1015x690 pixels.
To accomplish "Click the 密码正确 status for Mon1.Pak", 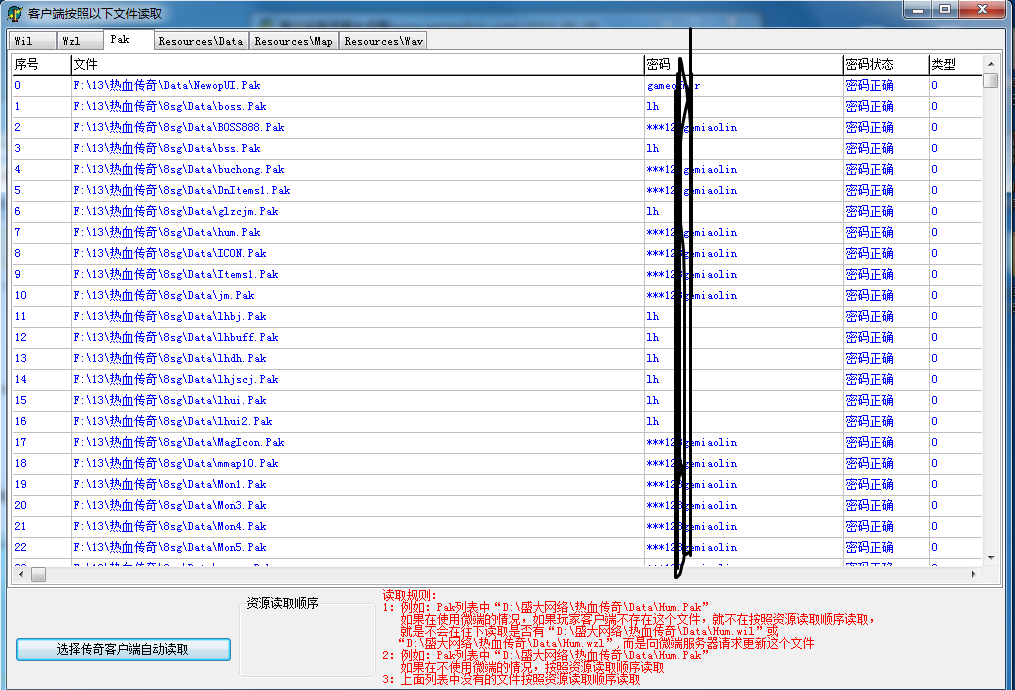I will pos(869,485).
